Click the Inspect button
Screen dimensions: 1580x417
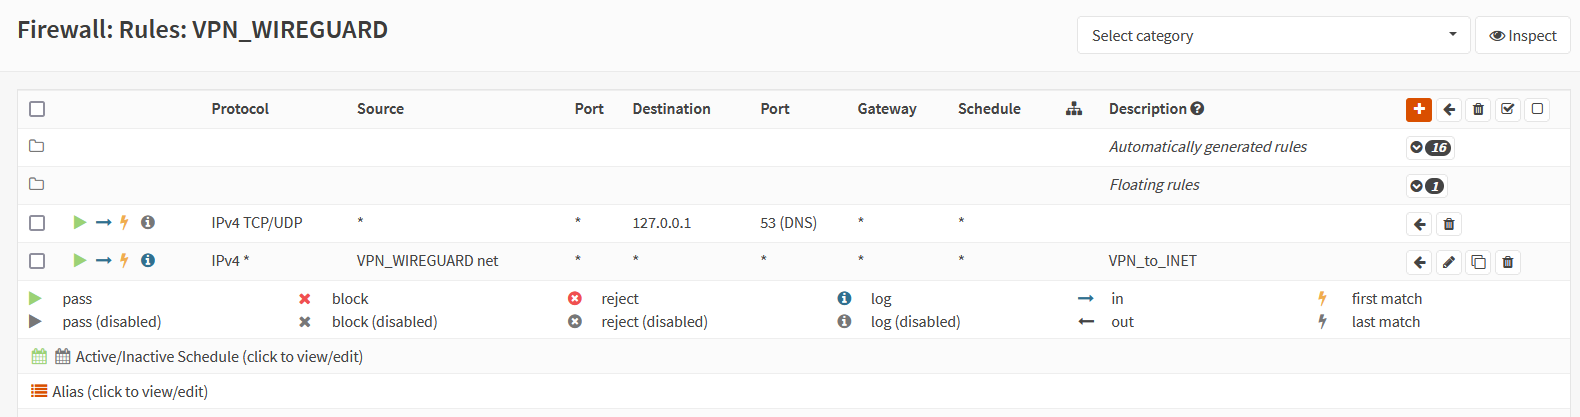pos(1522,35)
